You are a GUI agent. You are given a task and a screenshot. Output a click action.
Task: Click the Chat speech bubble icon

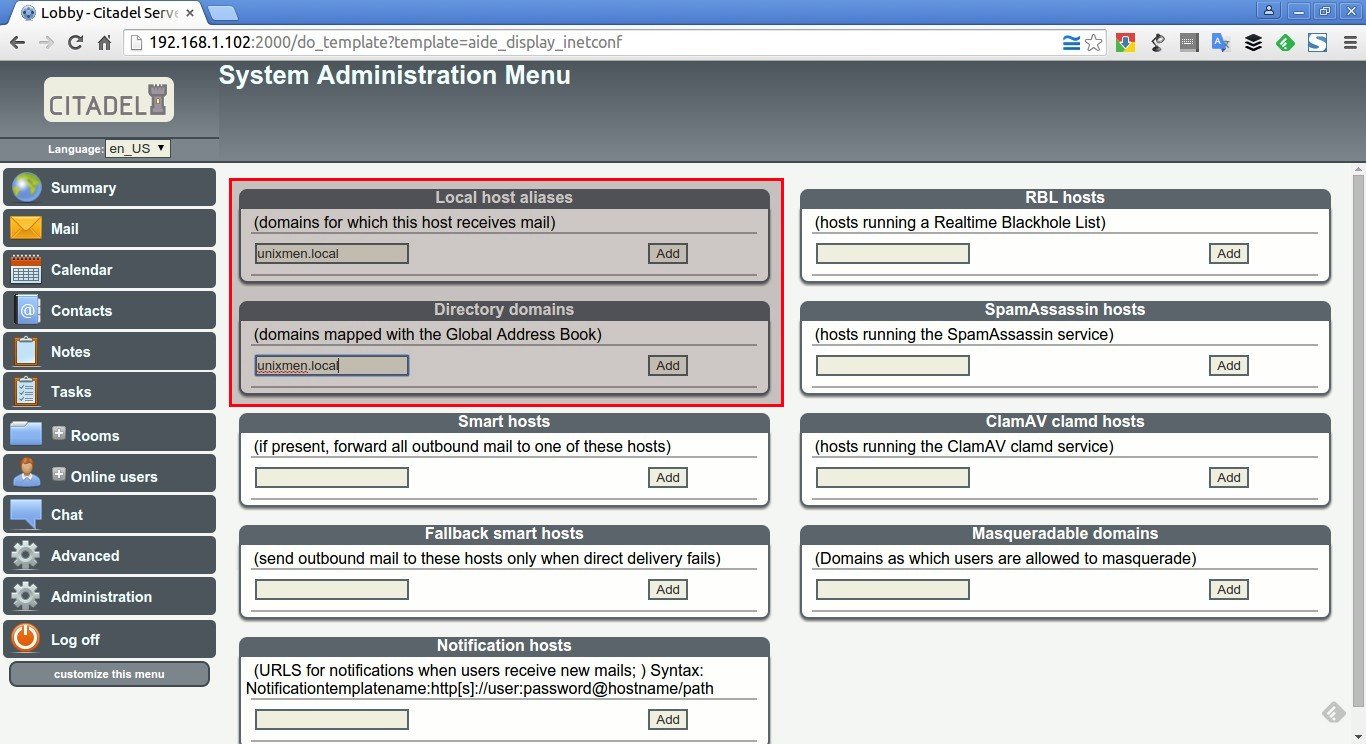pyautogui.click(x=26, y=514)
